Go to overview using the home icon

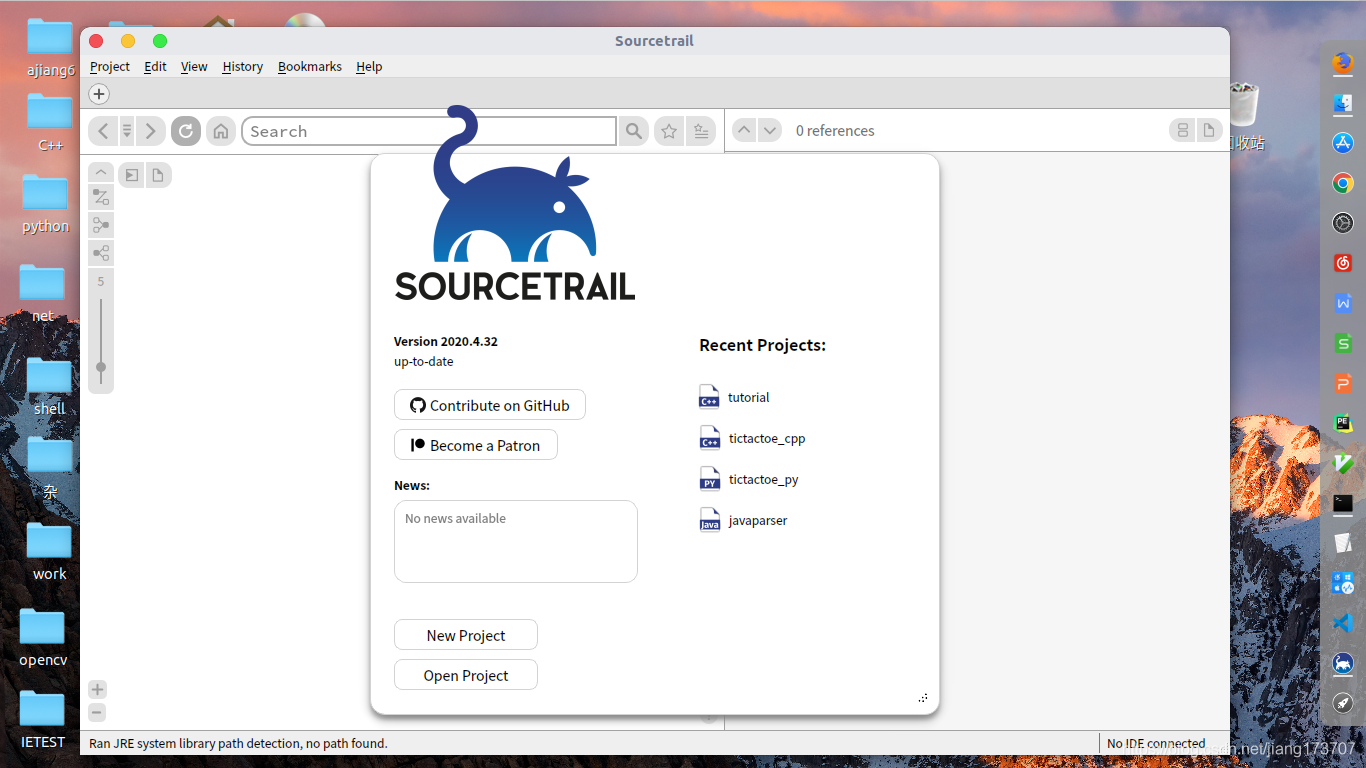[x=220, y=131]
